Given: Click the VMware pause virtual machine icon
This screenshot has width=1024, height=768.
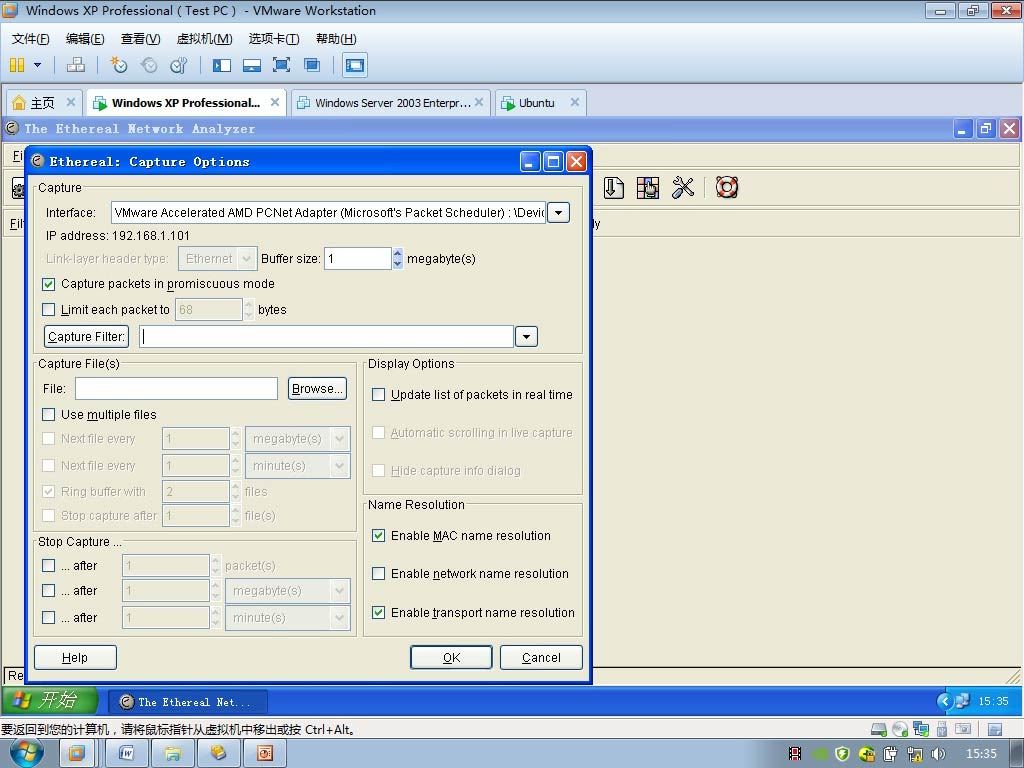Looking at the screenshot, I should [17, 65].
